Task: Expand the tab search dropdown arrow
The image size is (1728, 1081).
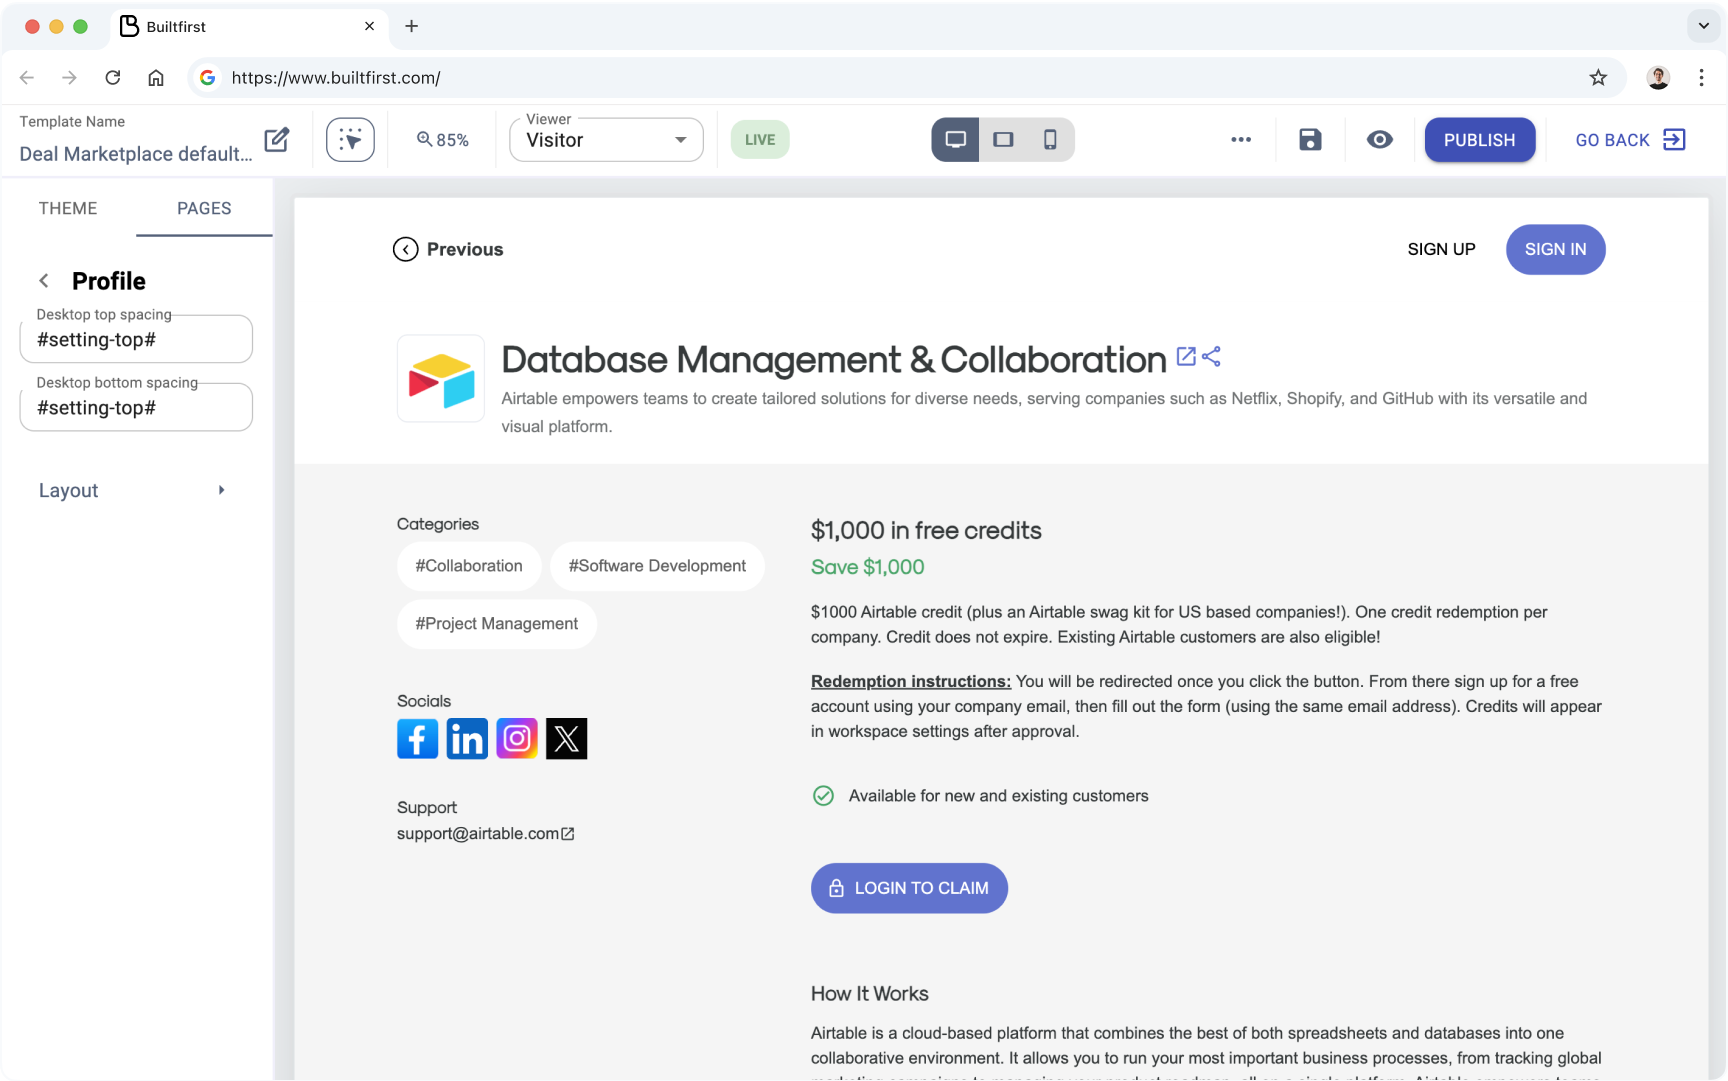Action: (1704, 26)
